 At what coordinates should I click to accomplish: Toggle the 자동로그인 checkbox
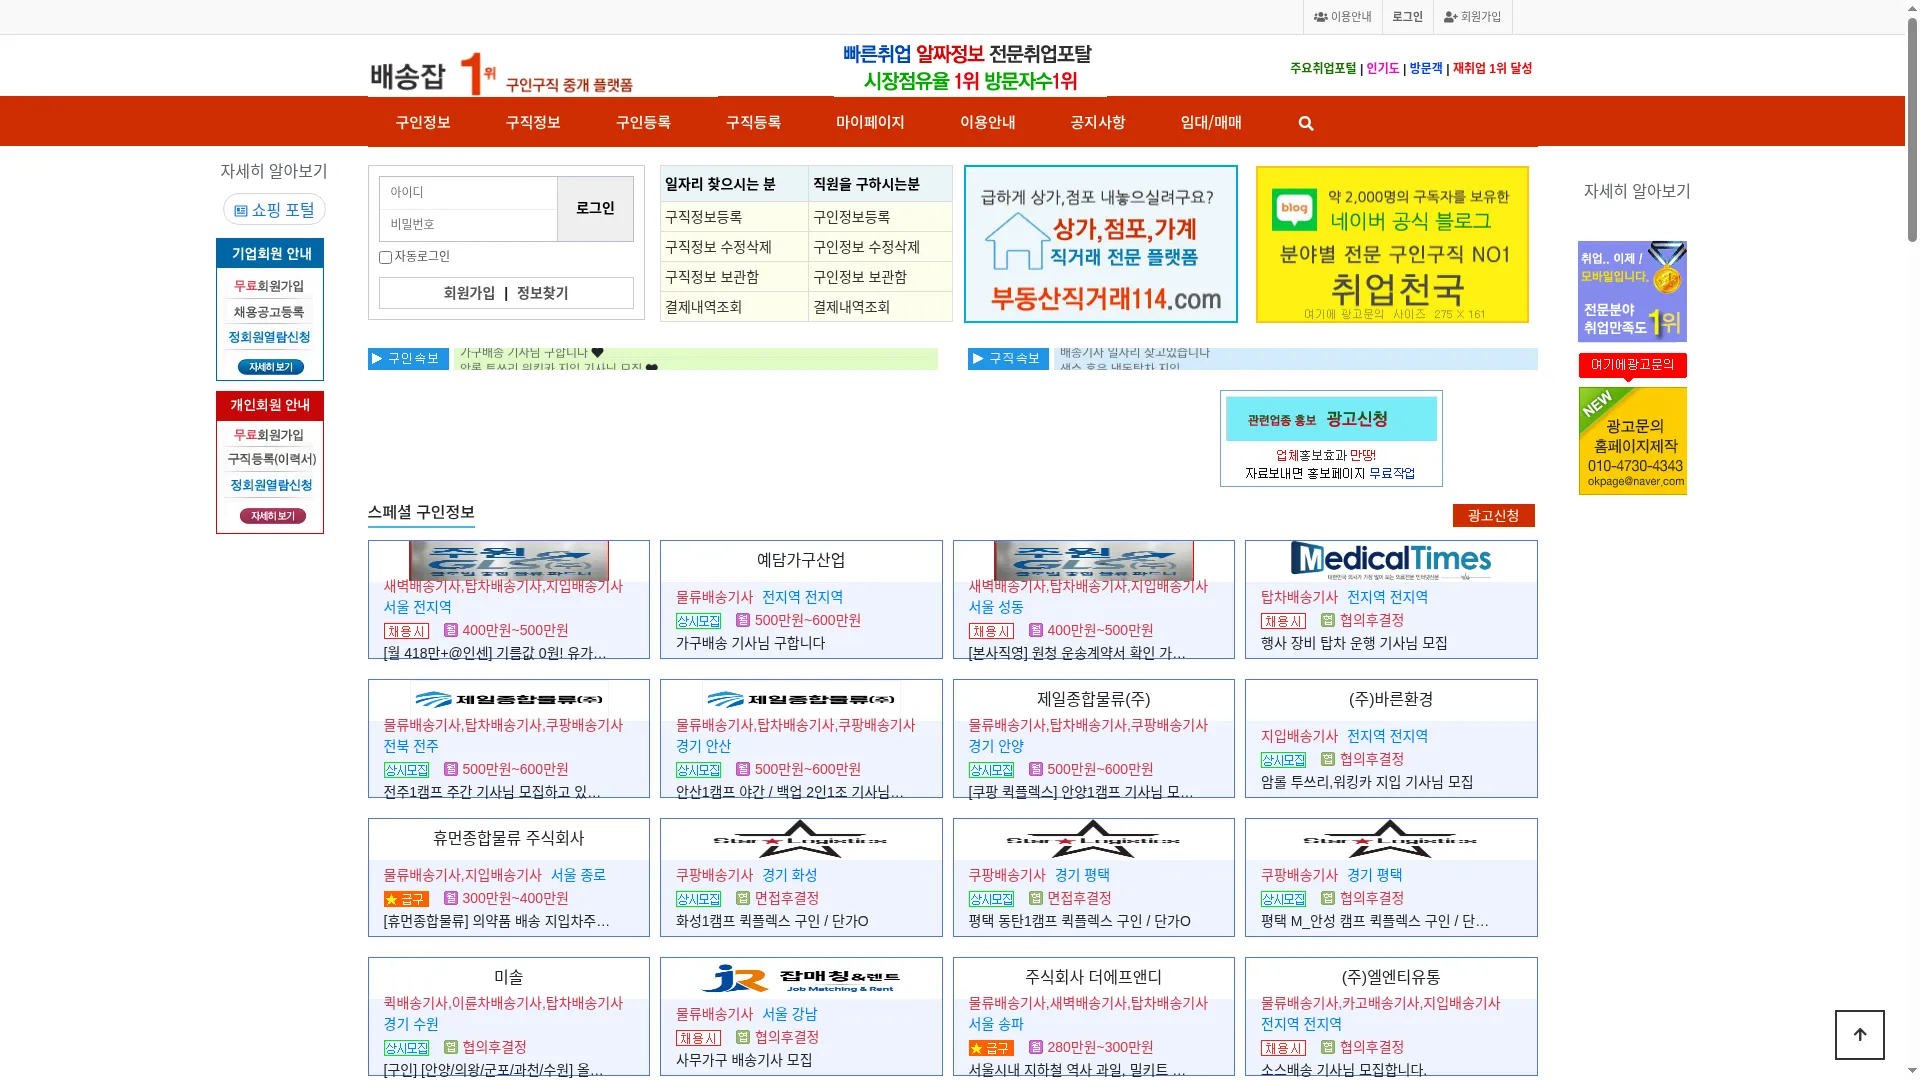[385, 257]
